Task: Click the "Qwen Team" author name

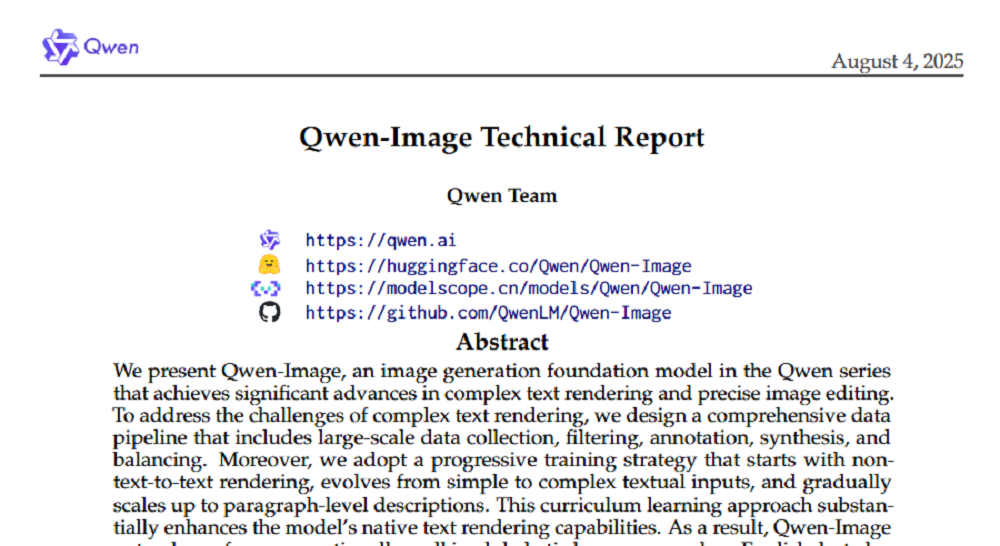Action: (501, 196)
